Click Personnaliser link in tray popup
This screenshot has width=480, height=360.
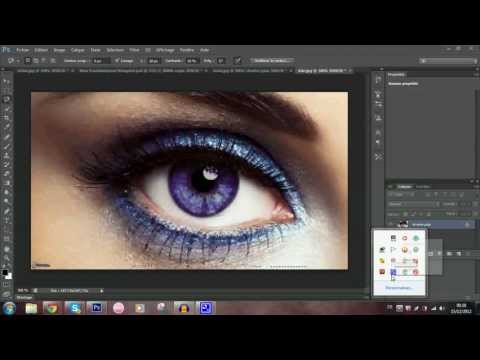(x=399, y=288)
